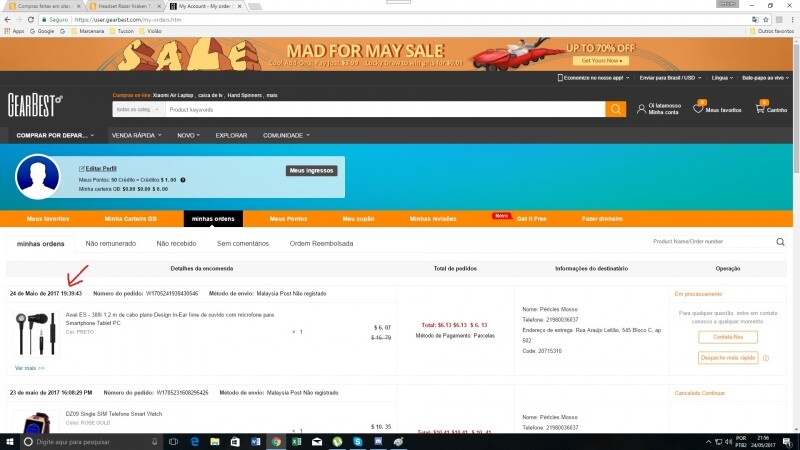Screen dimensions: 800x450
Task: Open the Minha Carteira GB tab
Action: [131, 218]
